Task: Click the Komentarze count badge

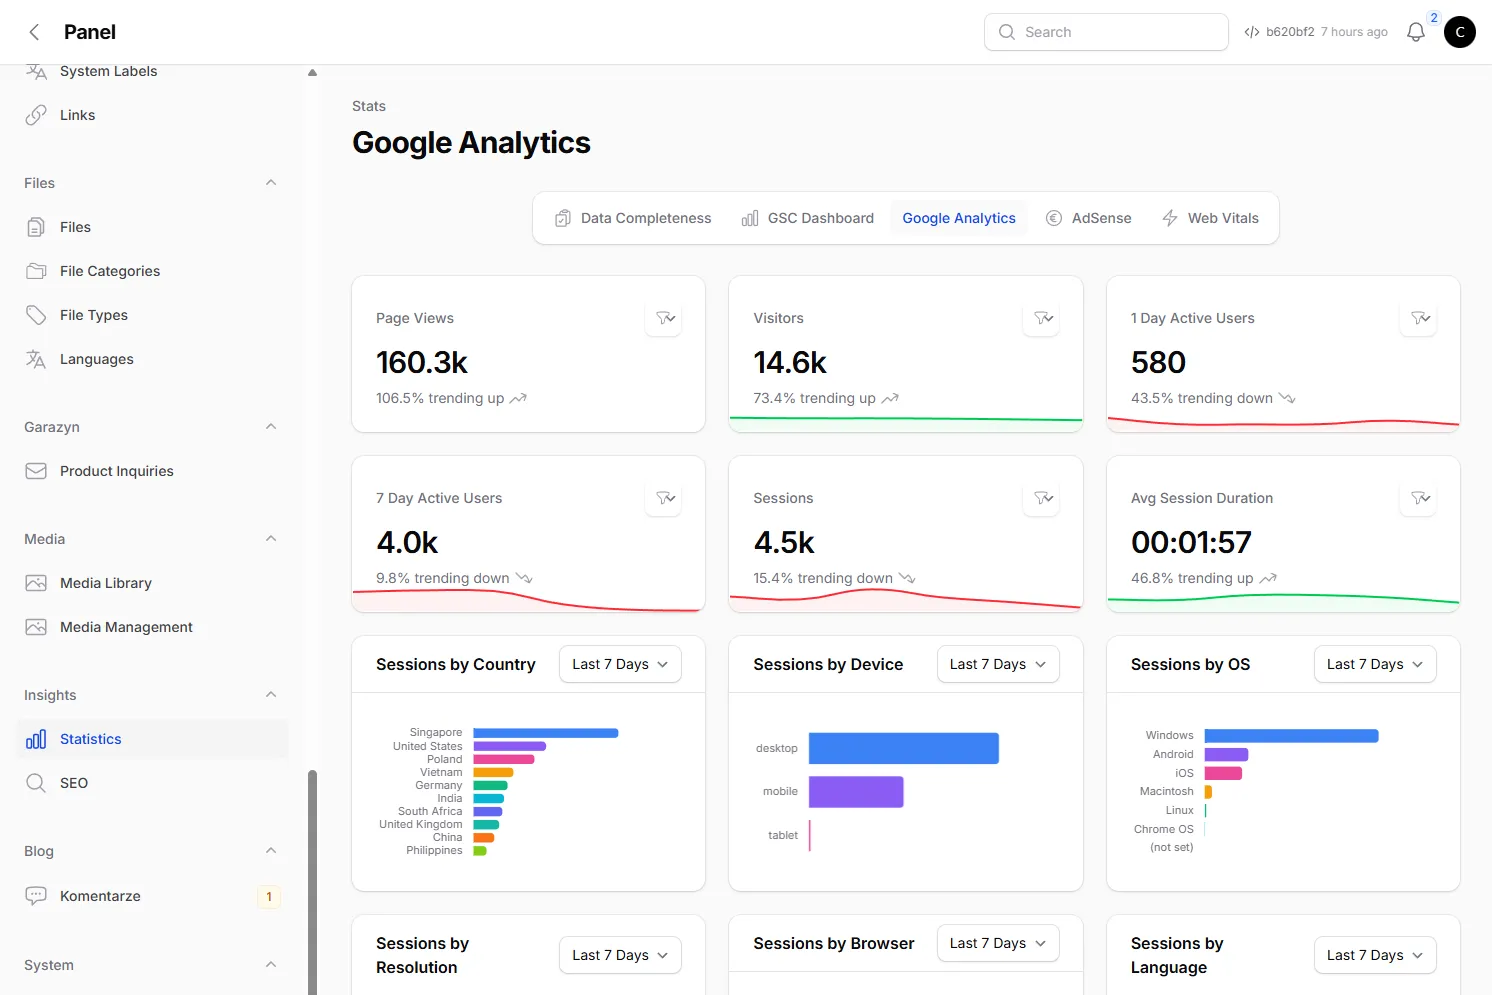Action: tap(269, 897)
